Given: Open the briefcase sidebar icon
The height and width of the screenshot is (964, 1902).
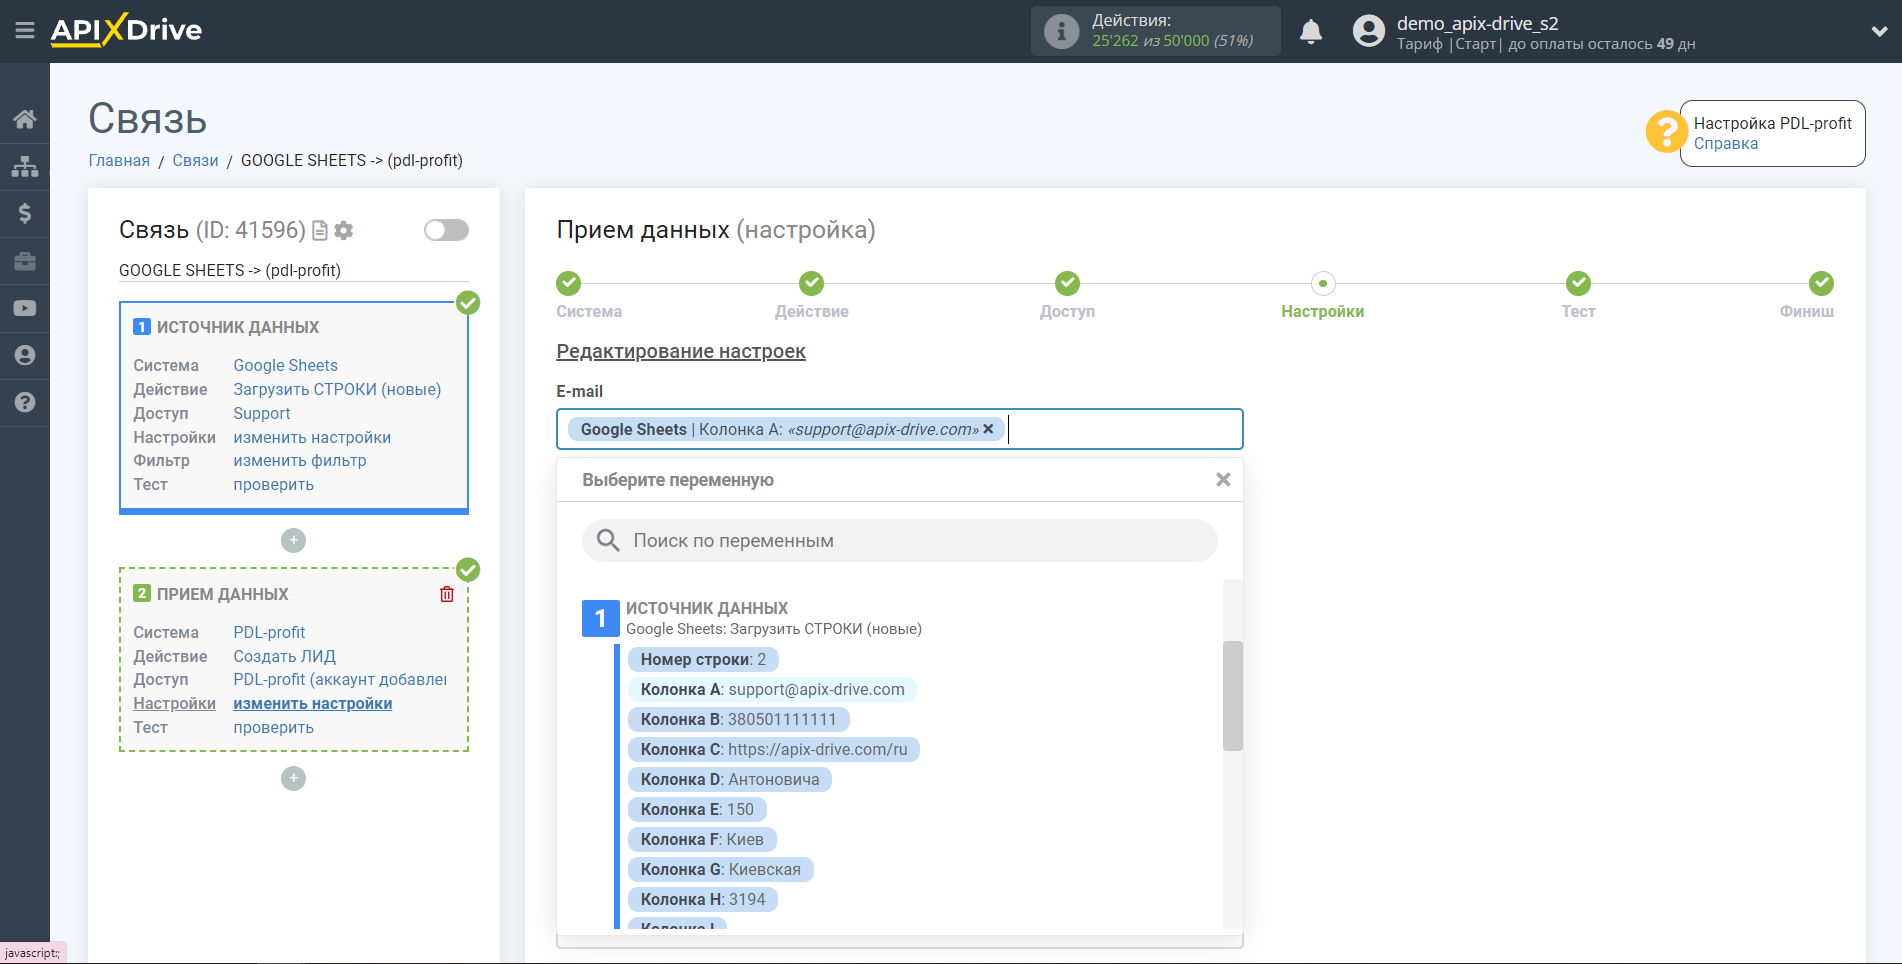Looking at the screenshot, I should 25,261.
